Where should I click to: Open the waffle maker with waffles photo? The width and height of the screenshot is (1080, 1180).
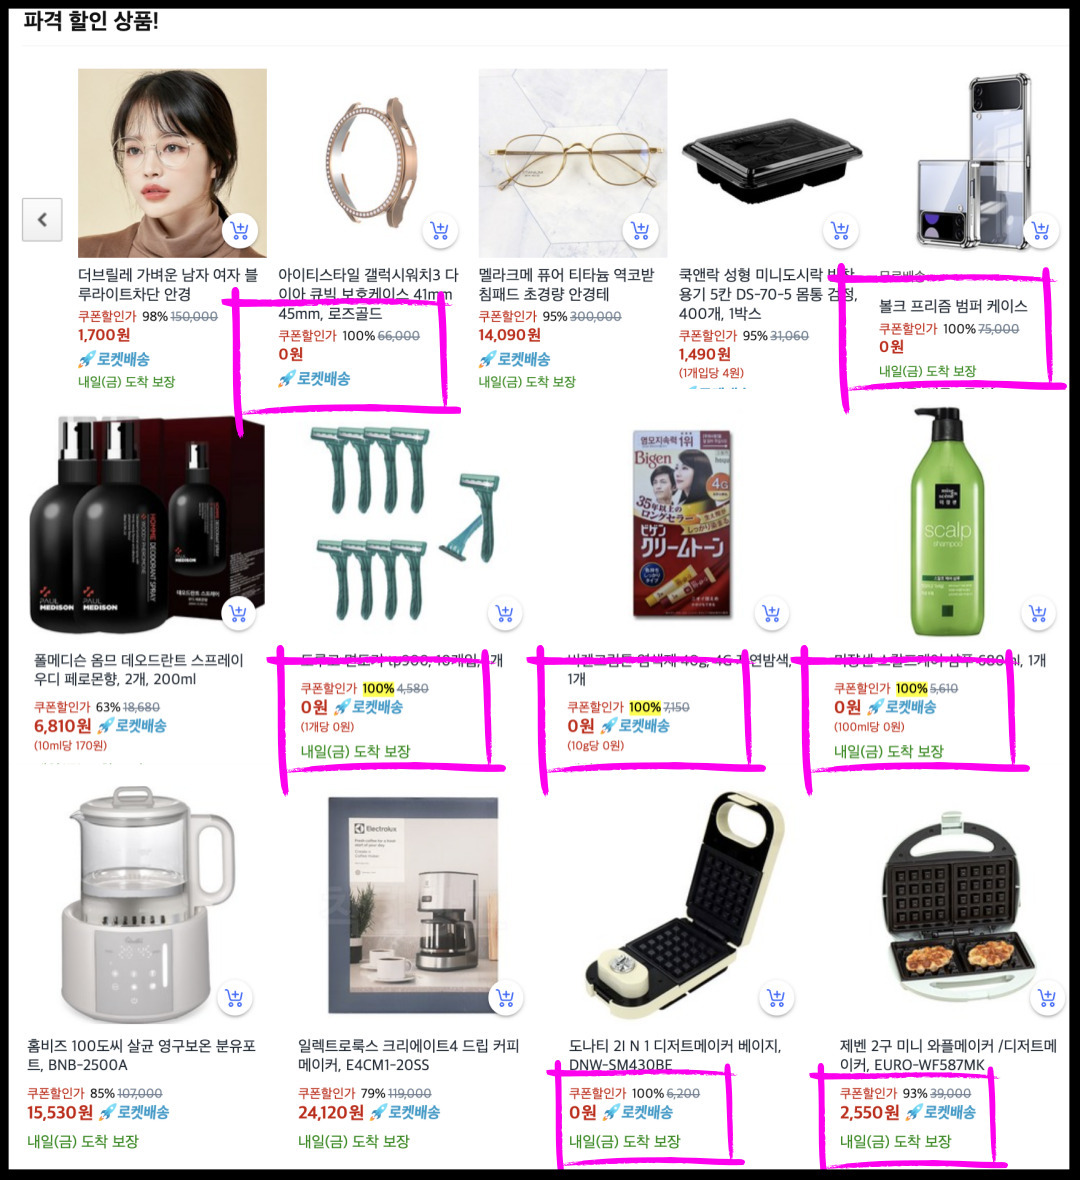pyautogui.click(x=959, y=907)
